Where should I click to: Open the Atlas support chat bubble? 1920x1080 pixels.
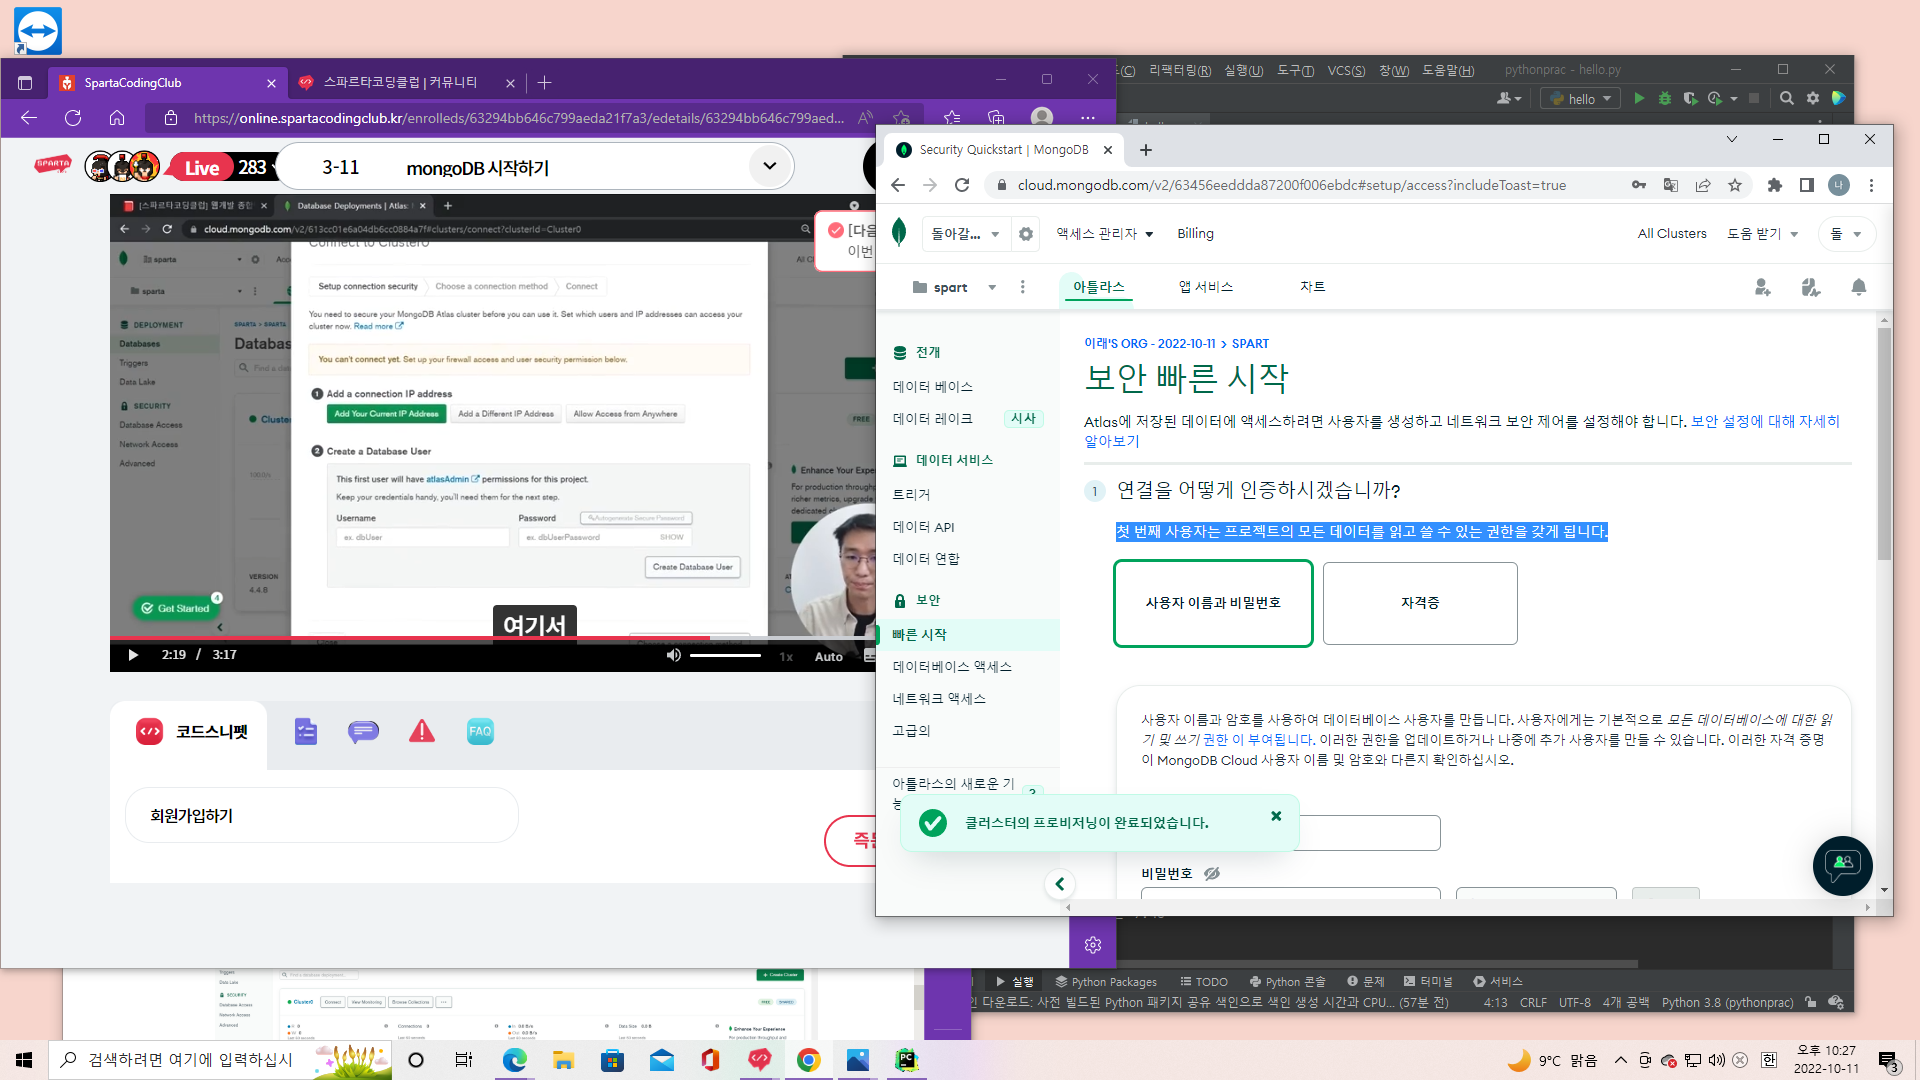pyautogui.click(x=1842, y=865)
